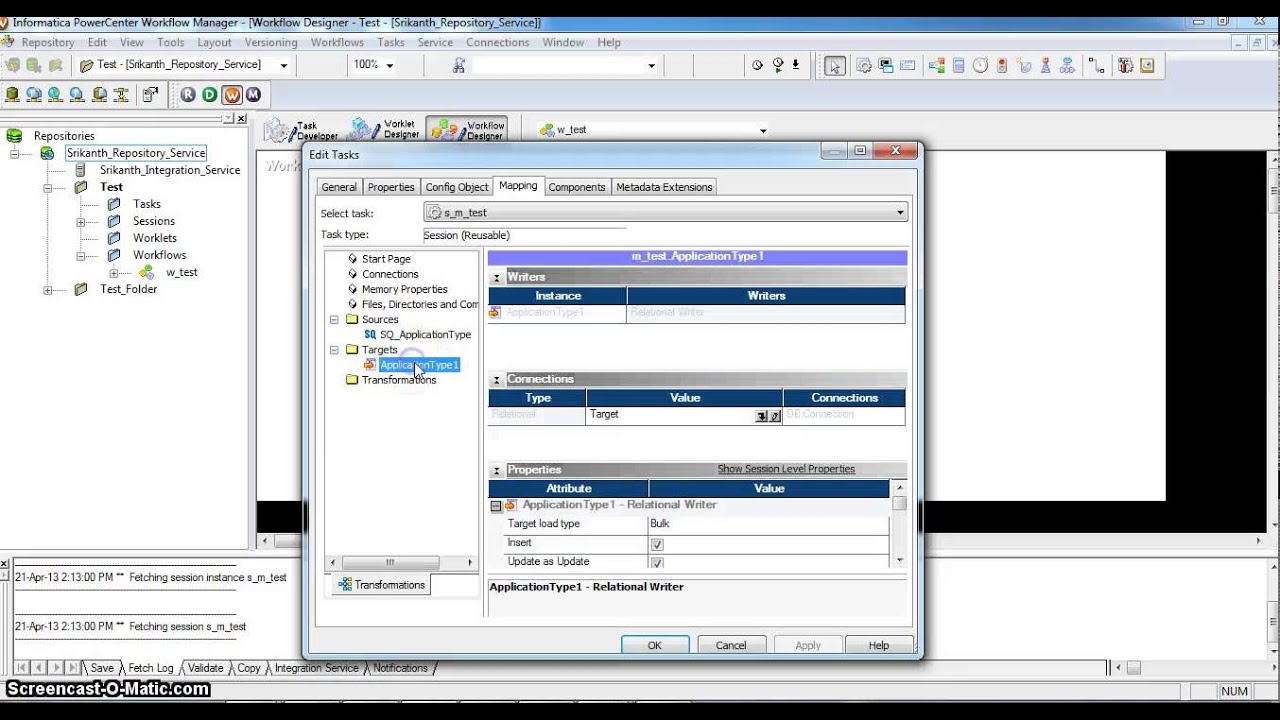Viewport: 1280px width, 720px height.
Task: Click the Bulk value for Target load type
Action: click(768, 524)
